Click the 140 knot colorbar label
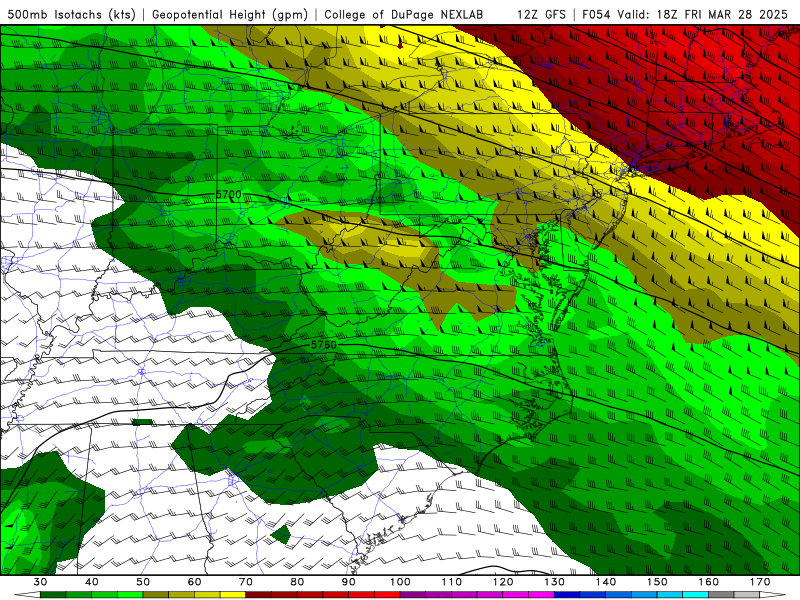The image size is (800, 600). coord(606,582)
